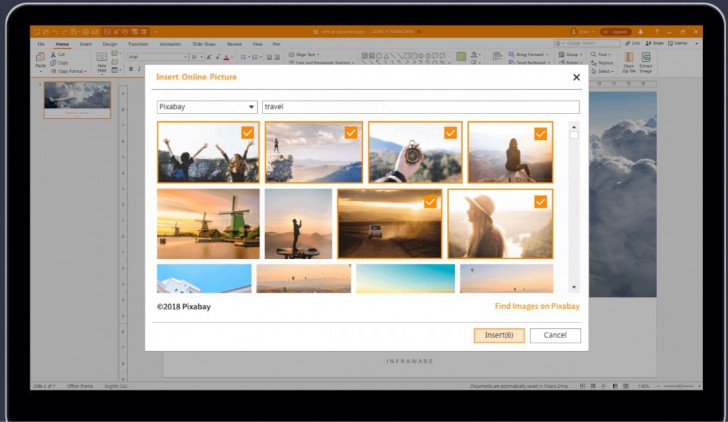
Task: Click Redo in the quick access toolbar
Action: pyautogui.click(x=64, y=32)
